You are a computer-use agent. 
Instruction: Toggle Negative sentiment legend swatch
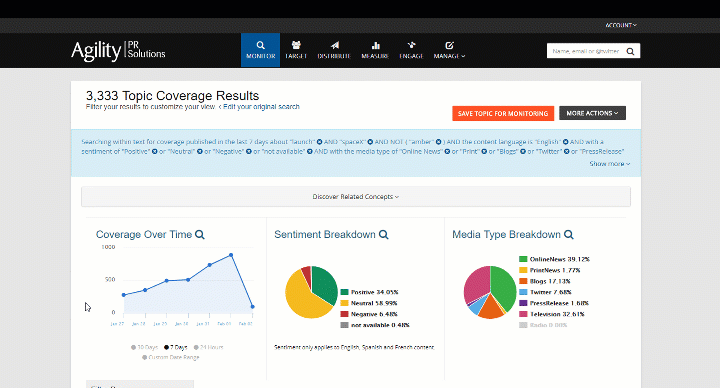(344, 314)
